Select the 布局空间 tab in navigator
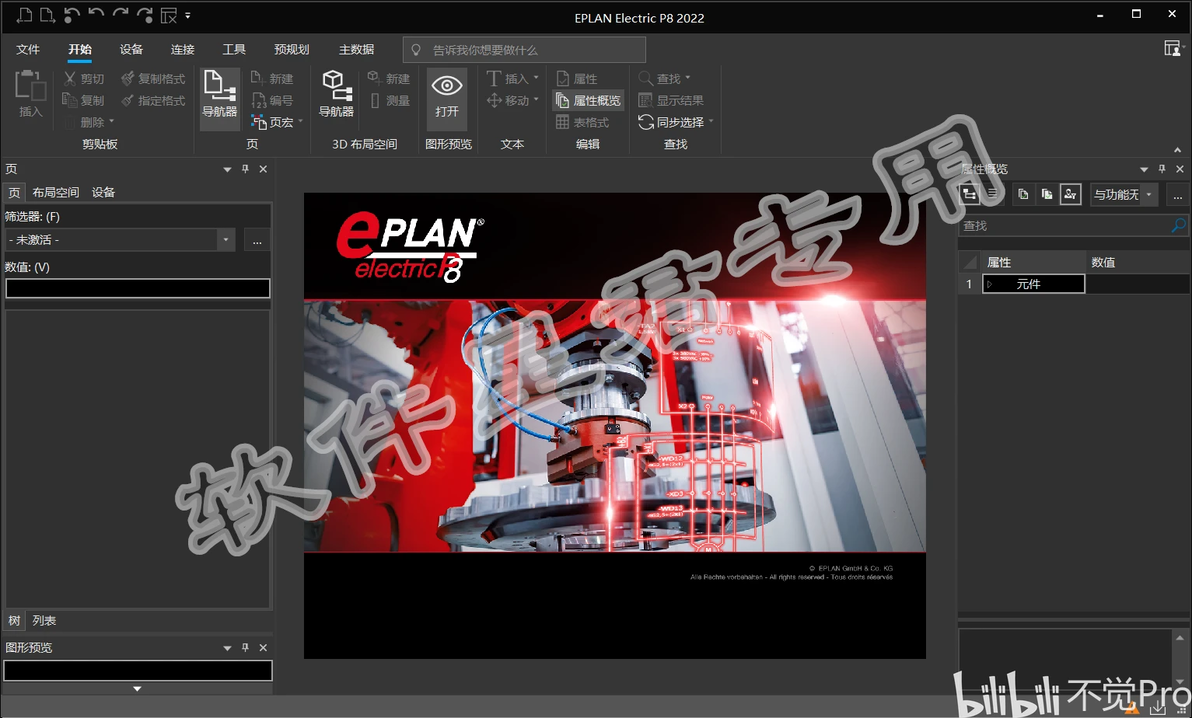The image size is (1192, 718). pyautogui.click(x=55, y=192)
